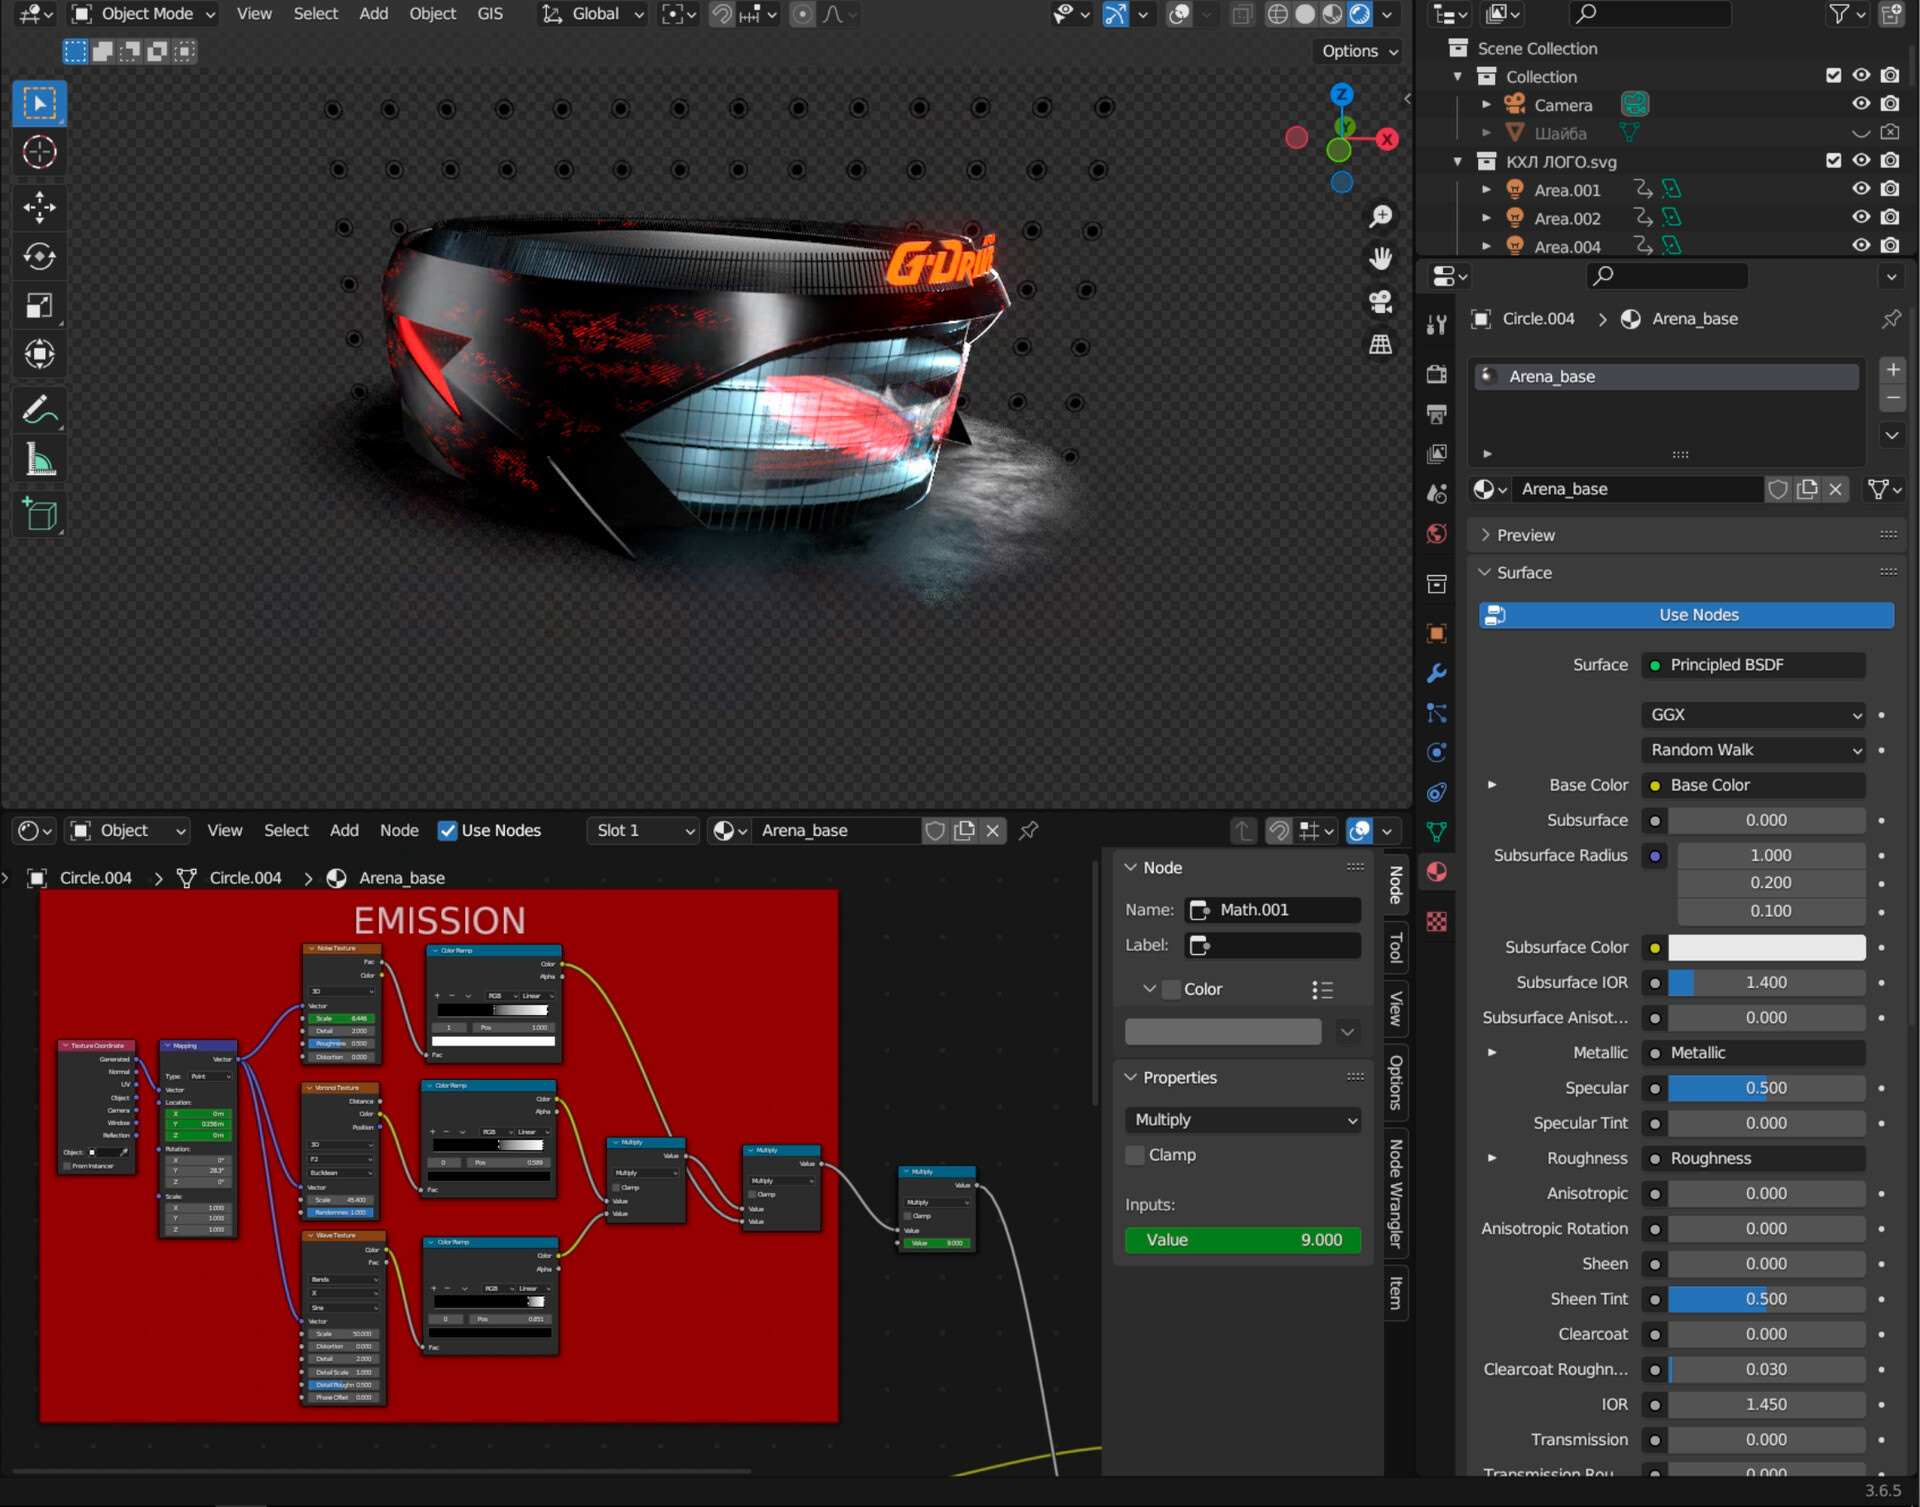Image resolution: width=1920 pixels, height=1507 pixels.
Task: Select the Rotate tool
Action: pyautogui.click(x=39, y=257)
